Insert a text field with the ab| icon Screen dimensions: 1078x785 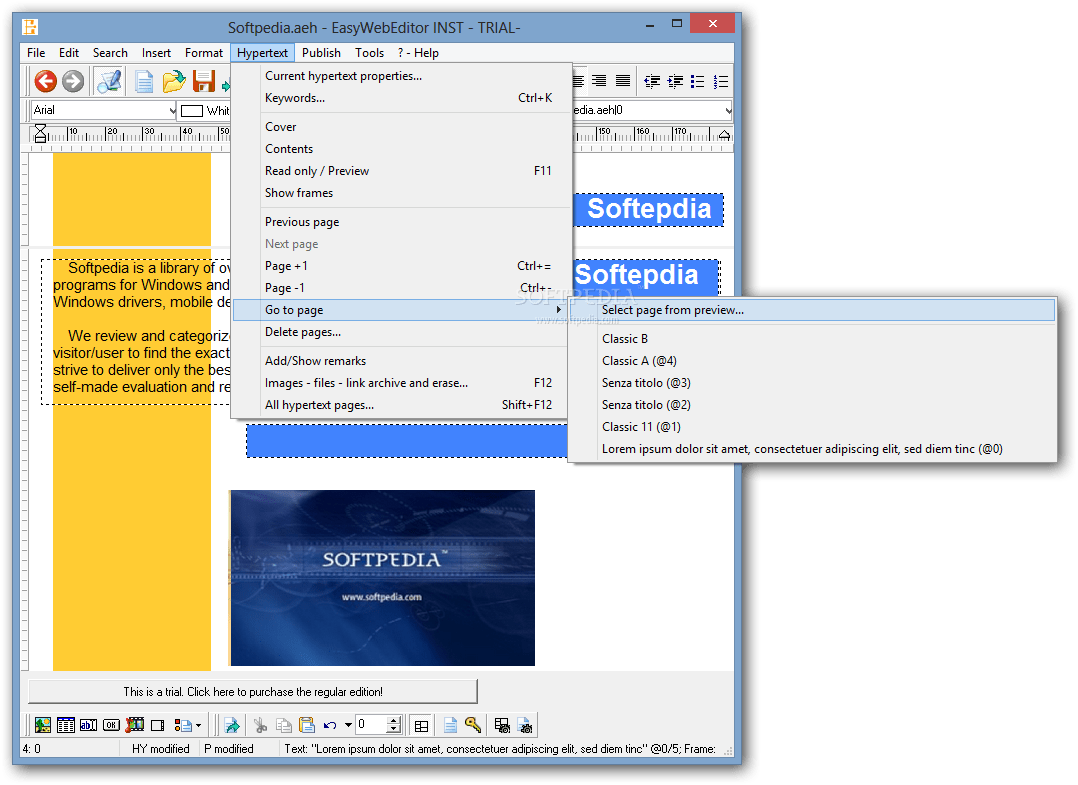pos(89,725)
